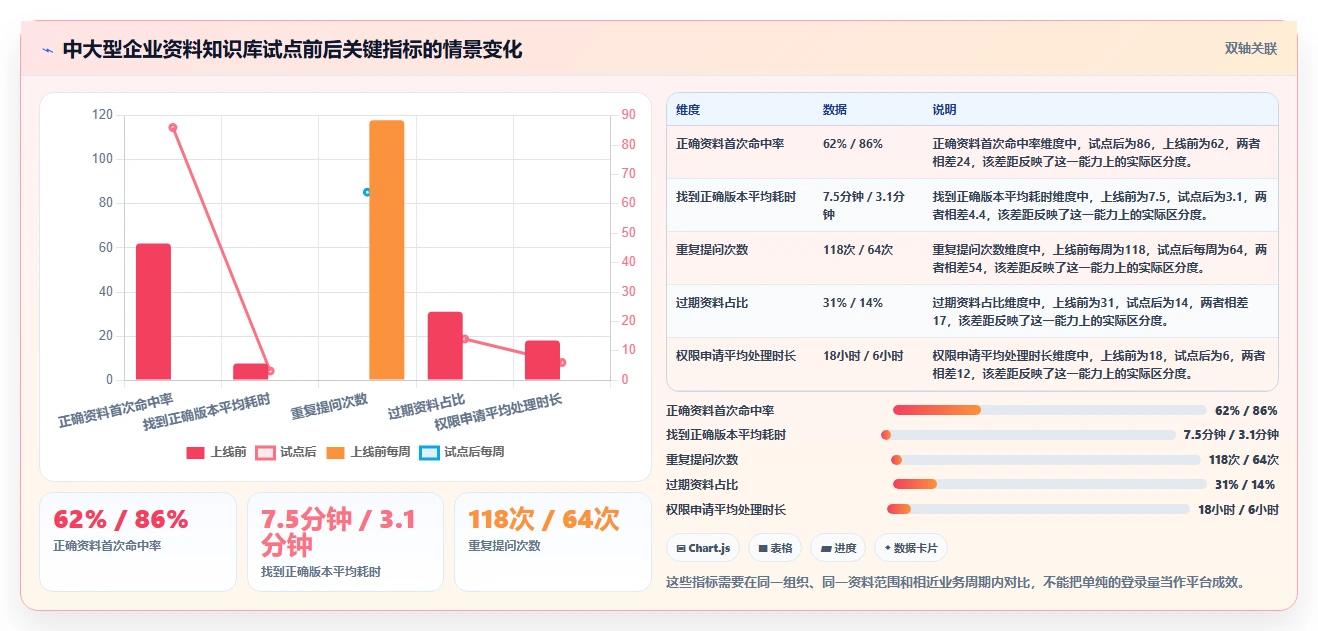Open the 7.5分钟 / 3.1分钟 metric card
This screenshot has width=1318, height=631.
(345, 541)
